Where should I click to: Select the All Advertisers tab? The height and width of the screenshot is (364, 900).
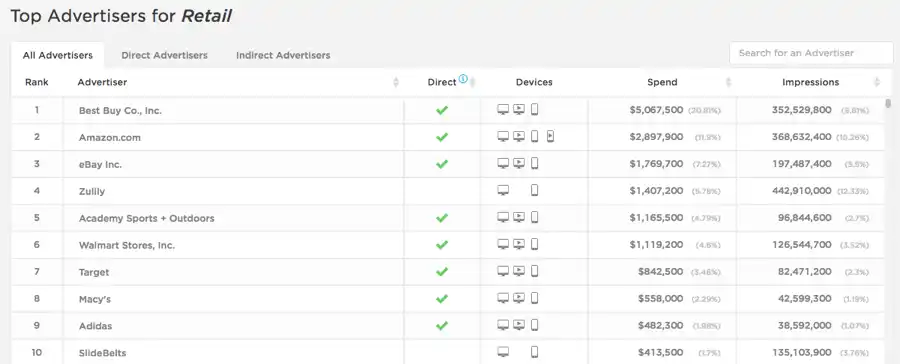click(x=57, y=55)
